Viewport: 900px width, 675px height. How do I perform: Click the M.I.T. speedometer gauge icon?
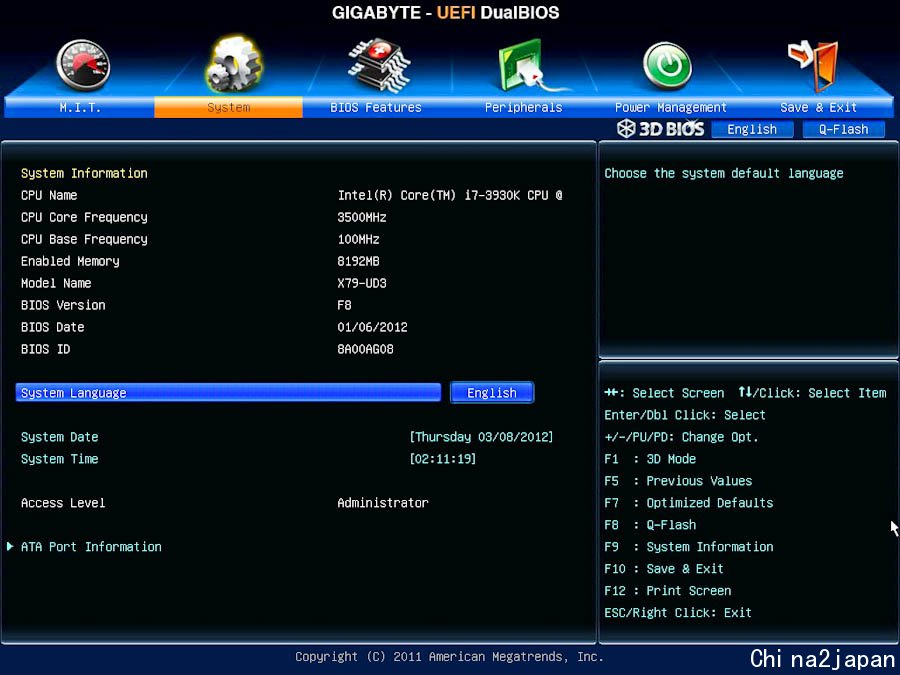pos(83,65)
